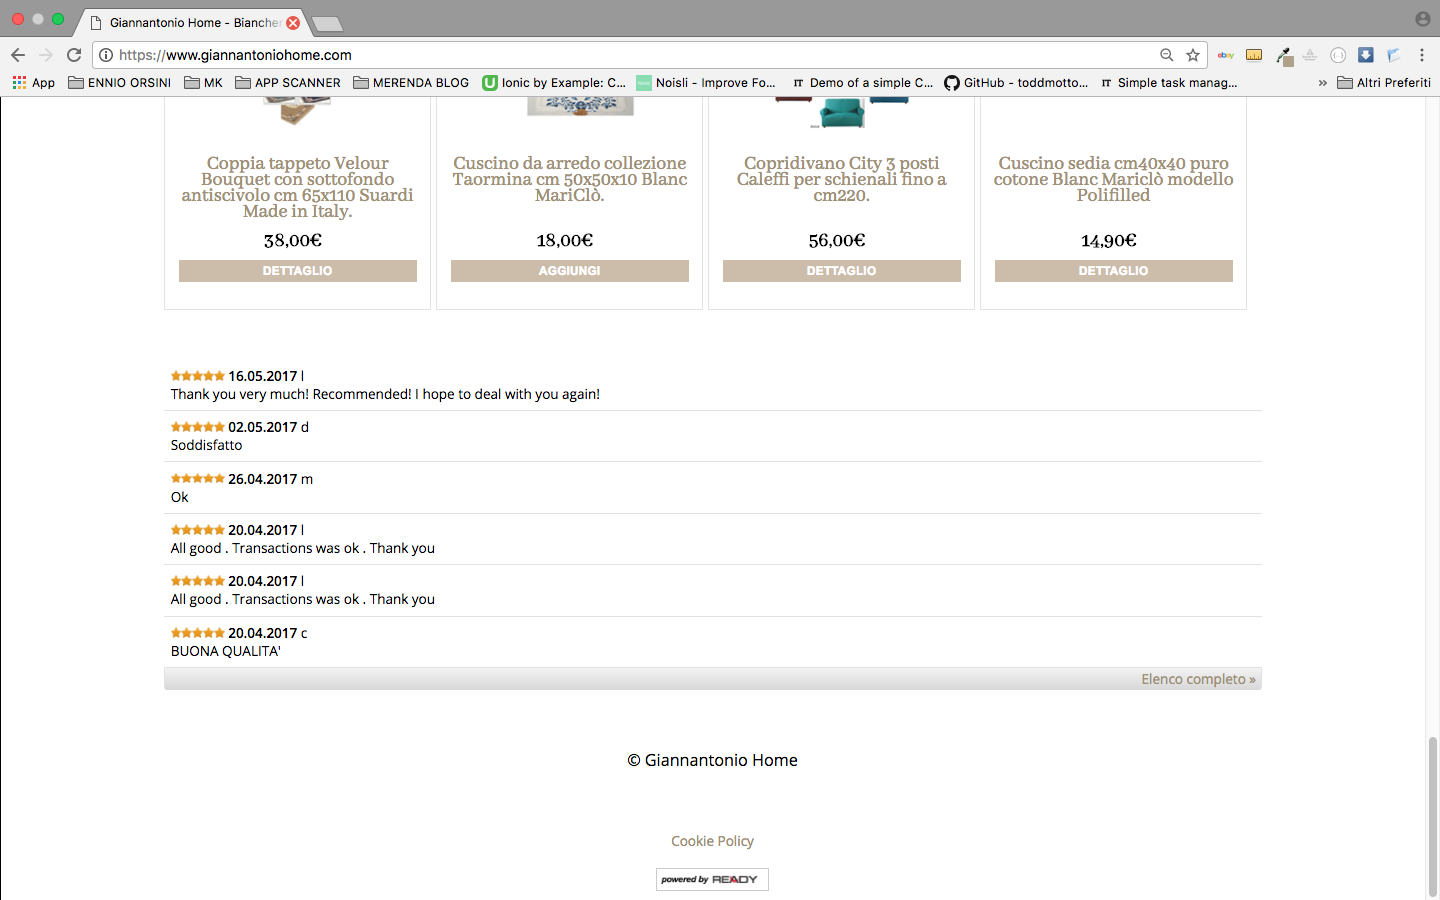Click the 18,00€ price text

pyautogui.click(x=565, y=240)
